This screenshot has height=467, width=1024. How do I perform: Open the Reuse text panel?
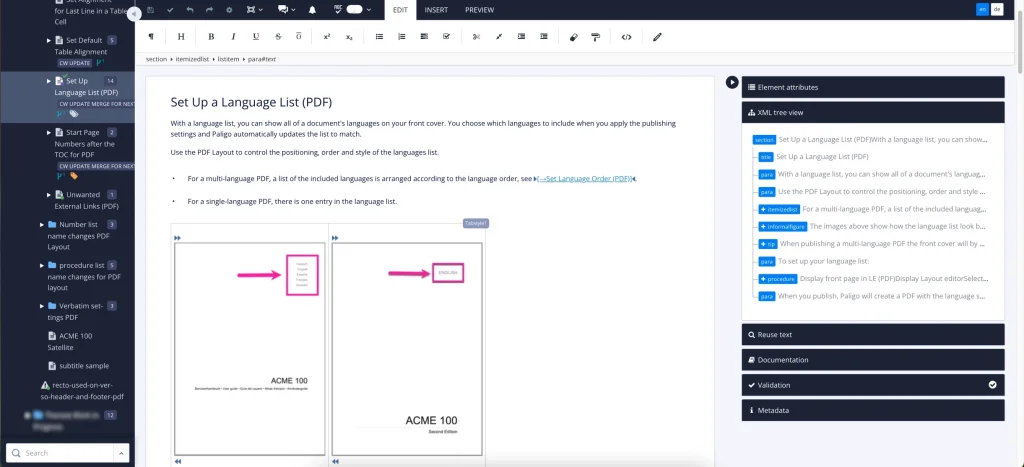click(x=872, y=334)
